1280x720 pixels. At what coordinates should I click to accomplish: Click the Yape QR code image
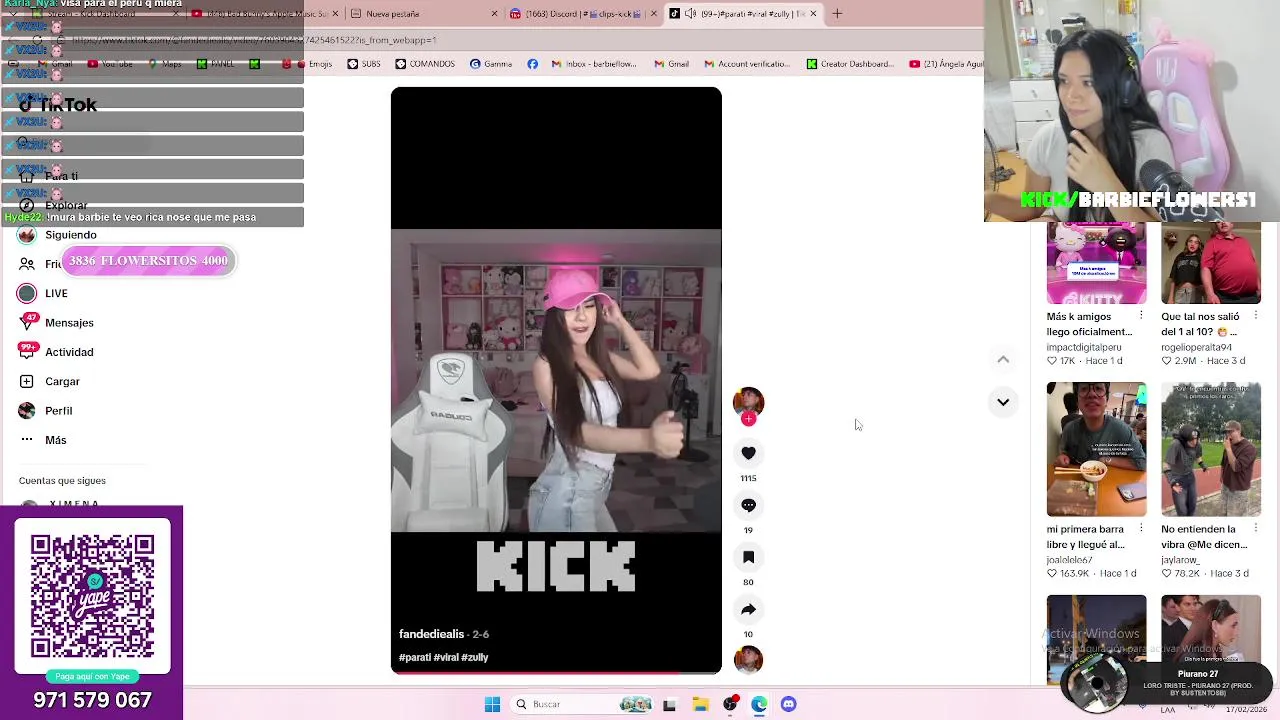(x=92, y=595)
